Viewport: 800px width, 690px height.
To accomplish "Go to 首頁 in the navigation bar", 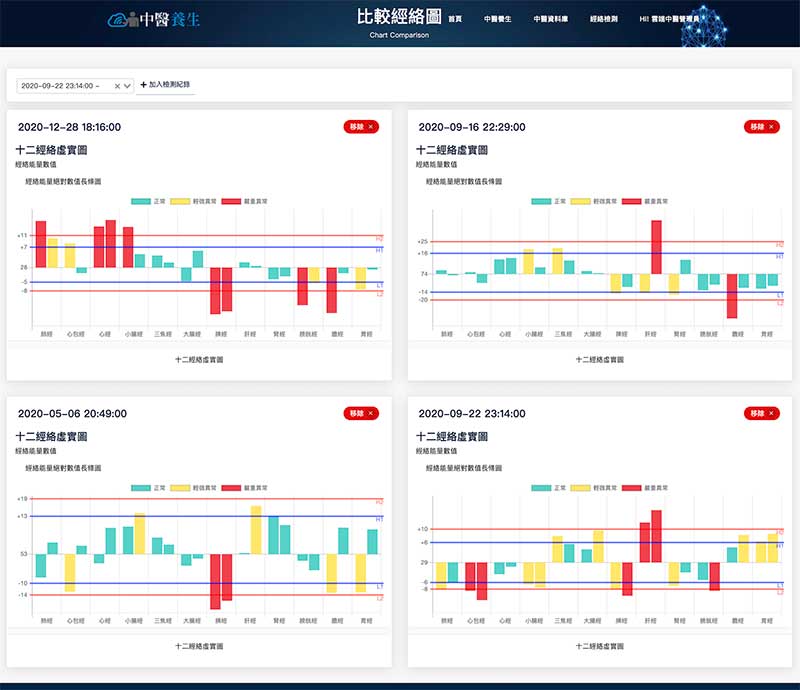I will click(455, 19).
